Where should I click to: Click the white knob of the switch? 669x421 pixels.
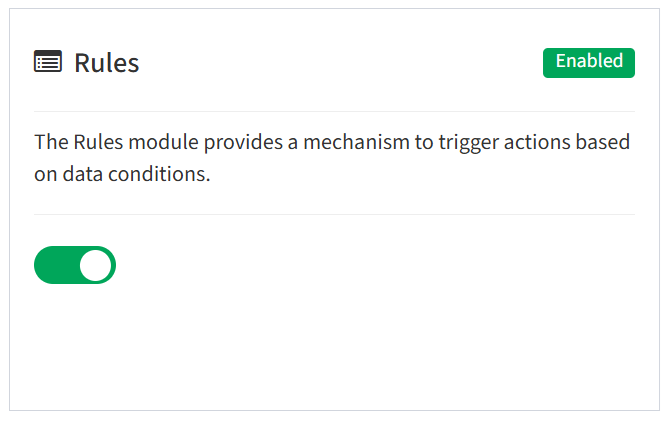(x=96, y=265)
